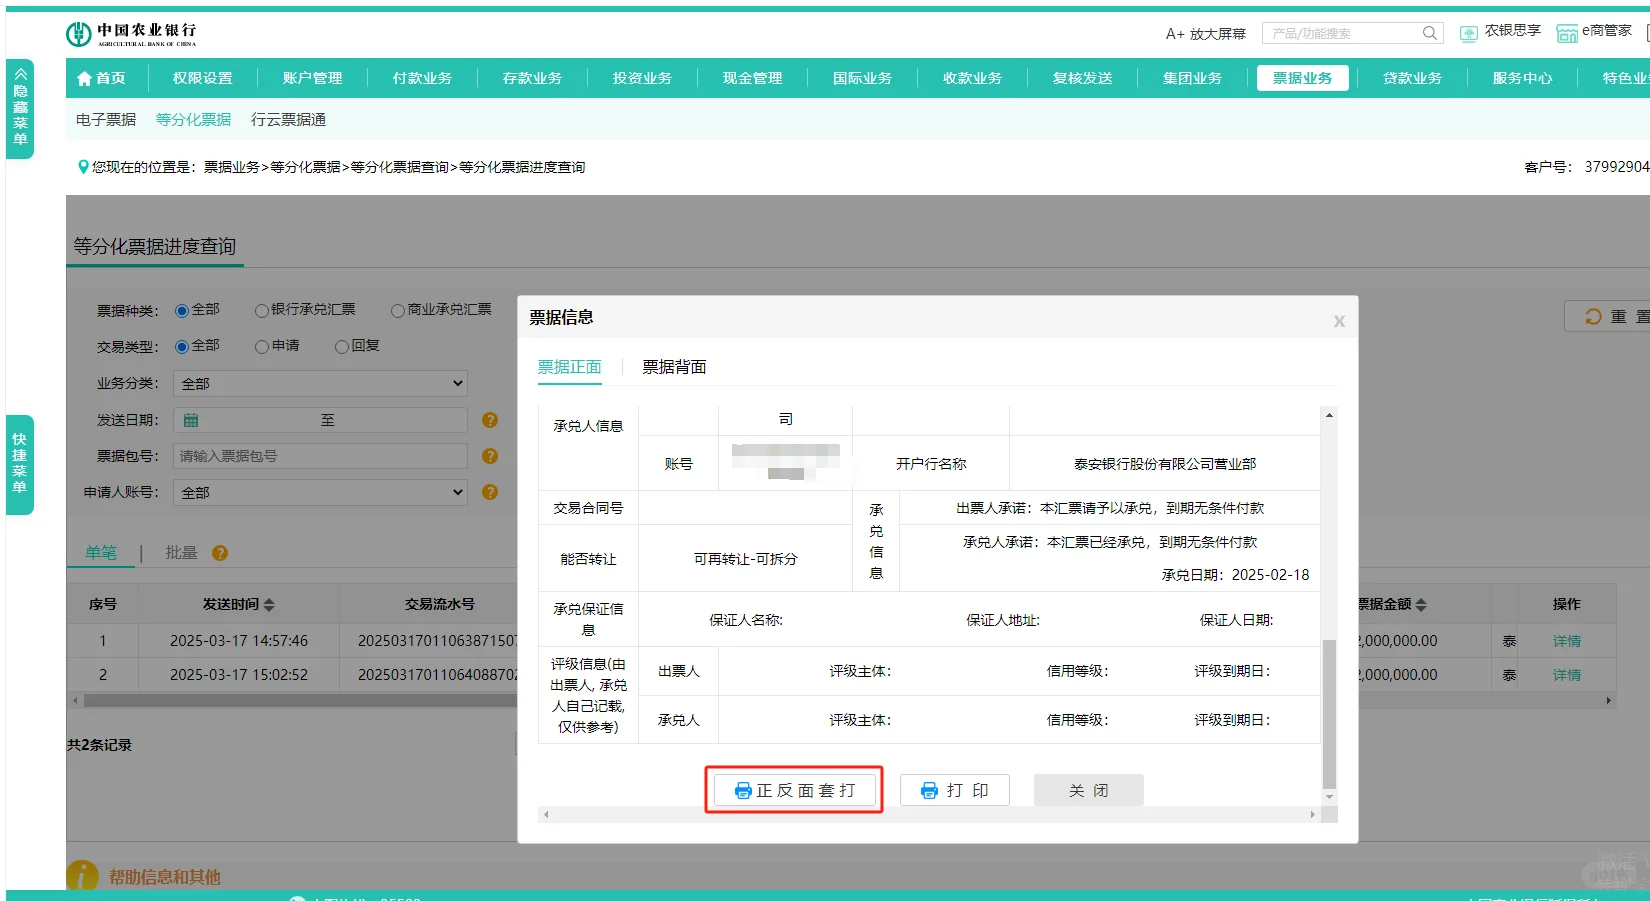Click help icon beside 发送日期
1650x901 pixels.
pos(490,420)
